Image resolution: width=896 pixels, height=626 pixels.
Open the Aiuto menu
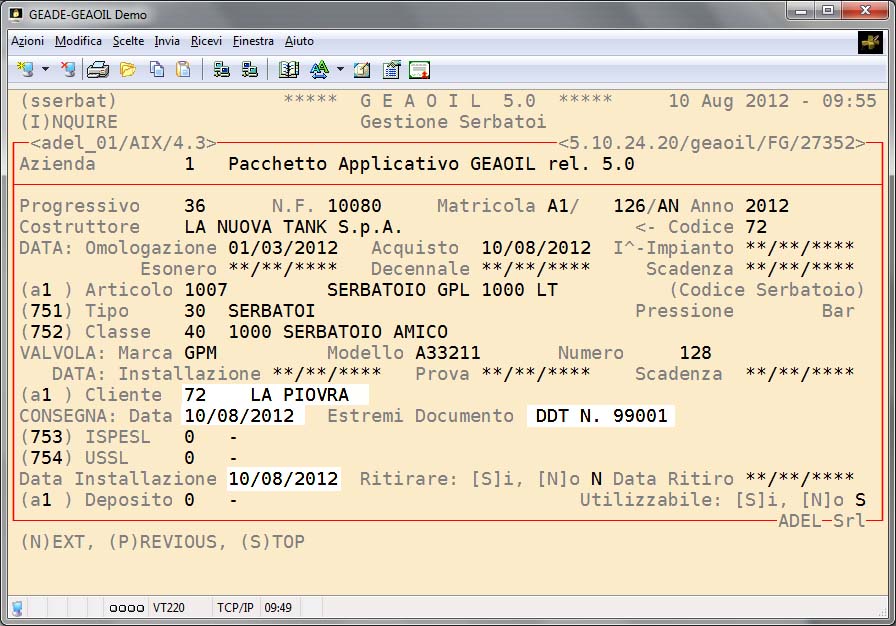299,41
